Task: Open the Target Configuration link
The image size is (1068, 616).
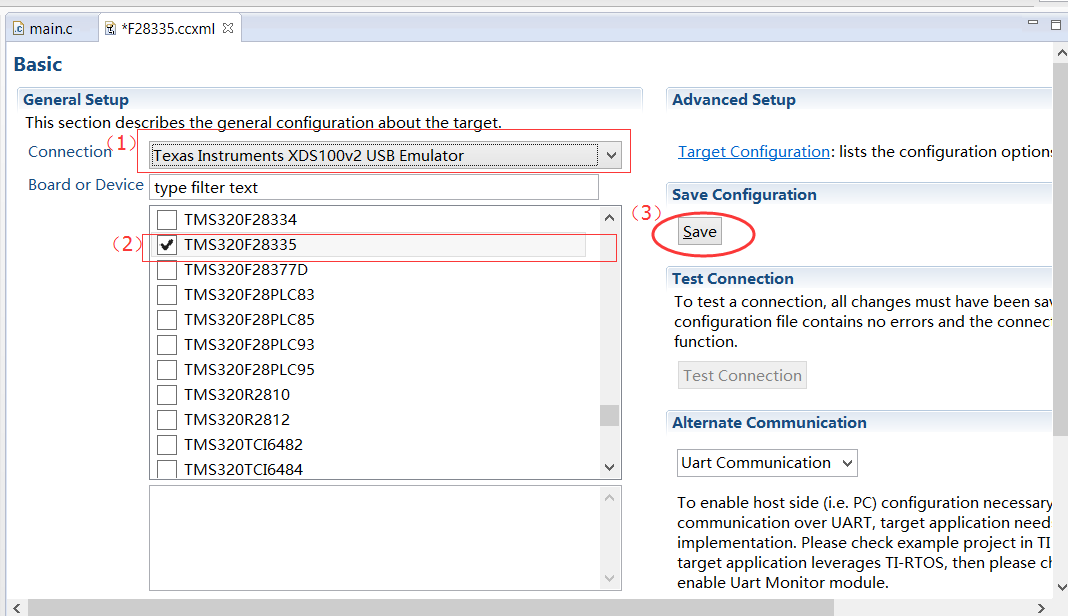Action: click(753, 152)
